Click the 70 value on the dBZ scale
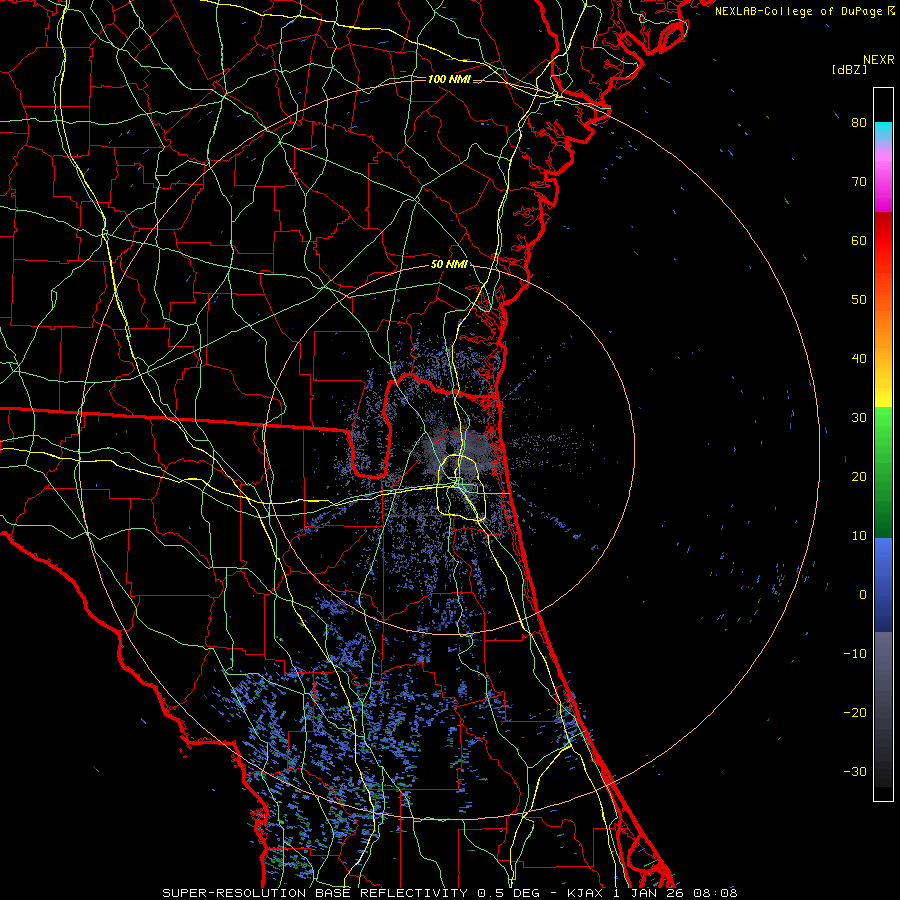900x900 pixels. [859, 181]
